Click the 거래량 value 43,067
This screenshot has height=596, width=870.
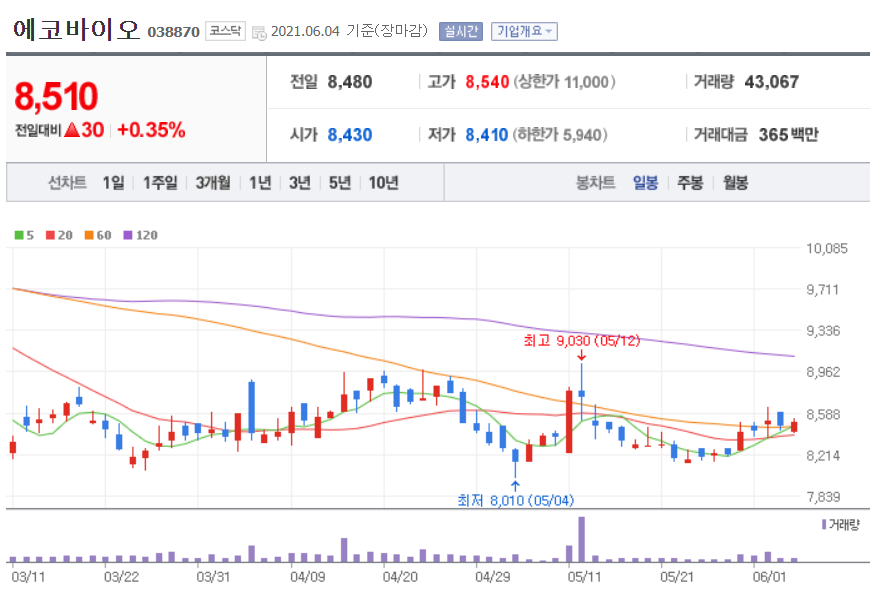tap(772, 82)
